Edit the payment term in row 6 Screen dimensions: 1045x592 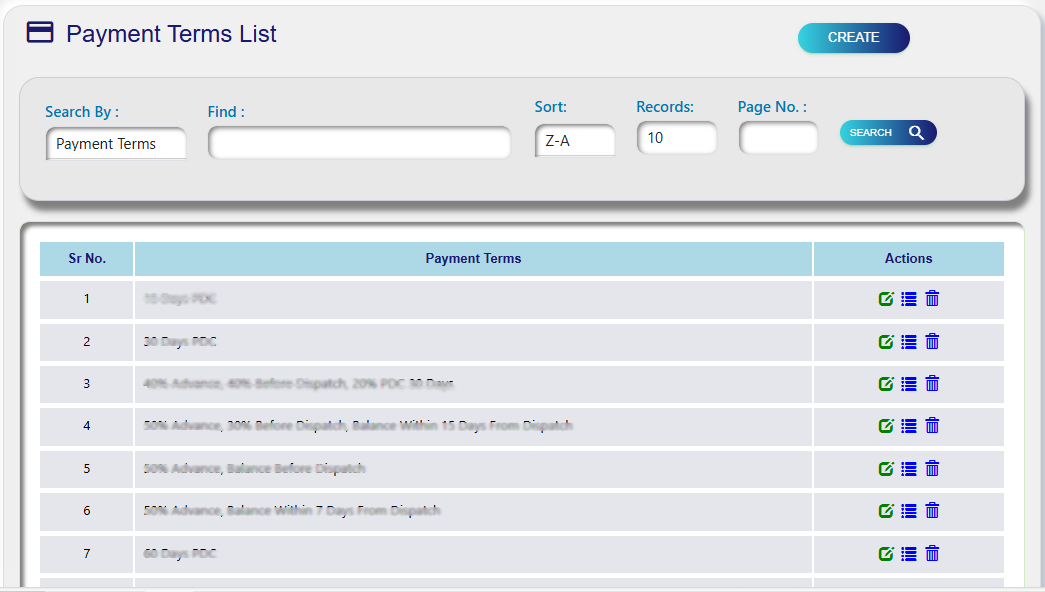(x=886, y=511)
